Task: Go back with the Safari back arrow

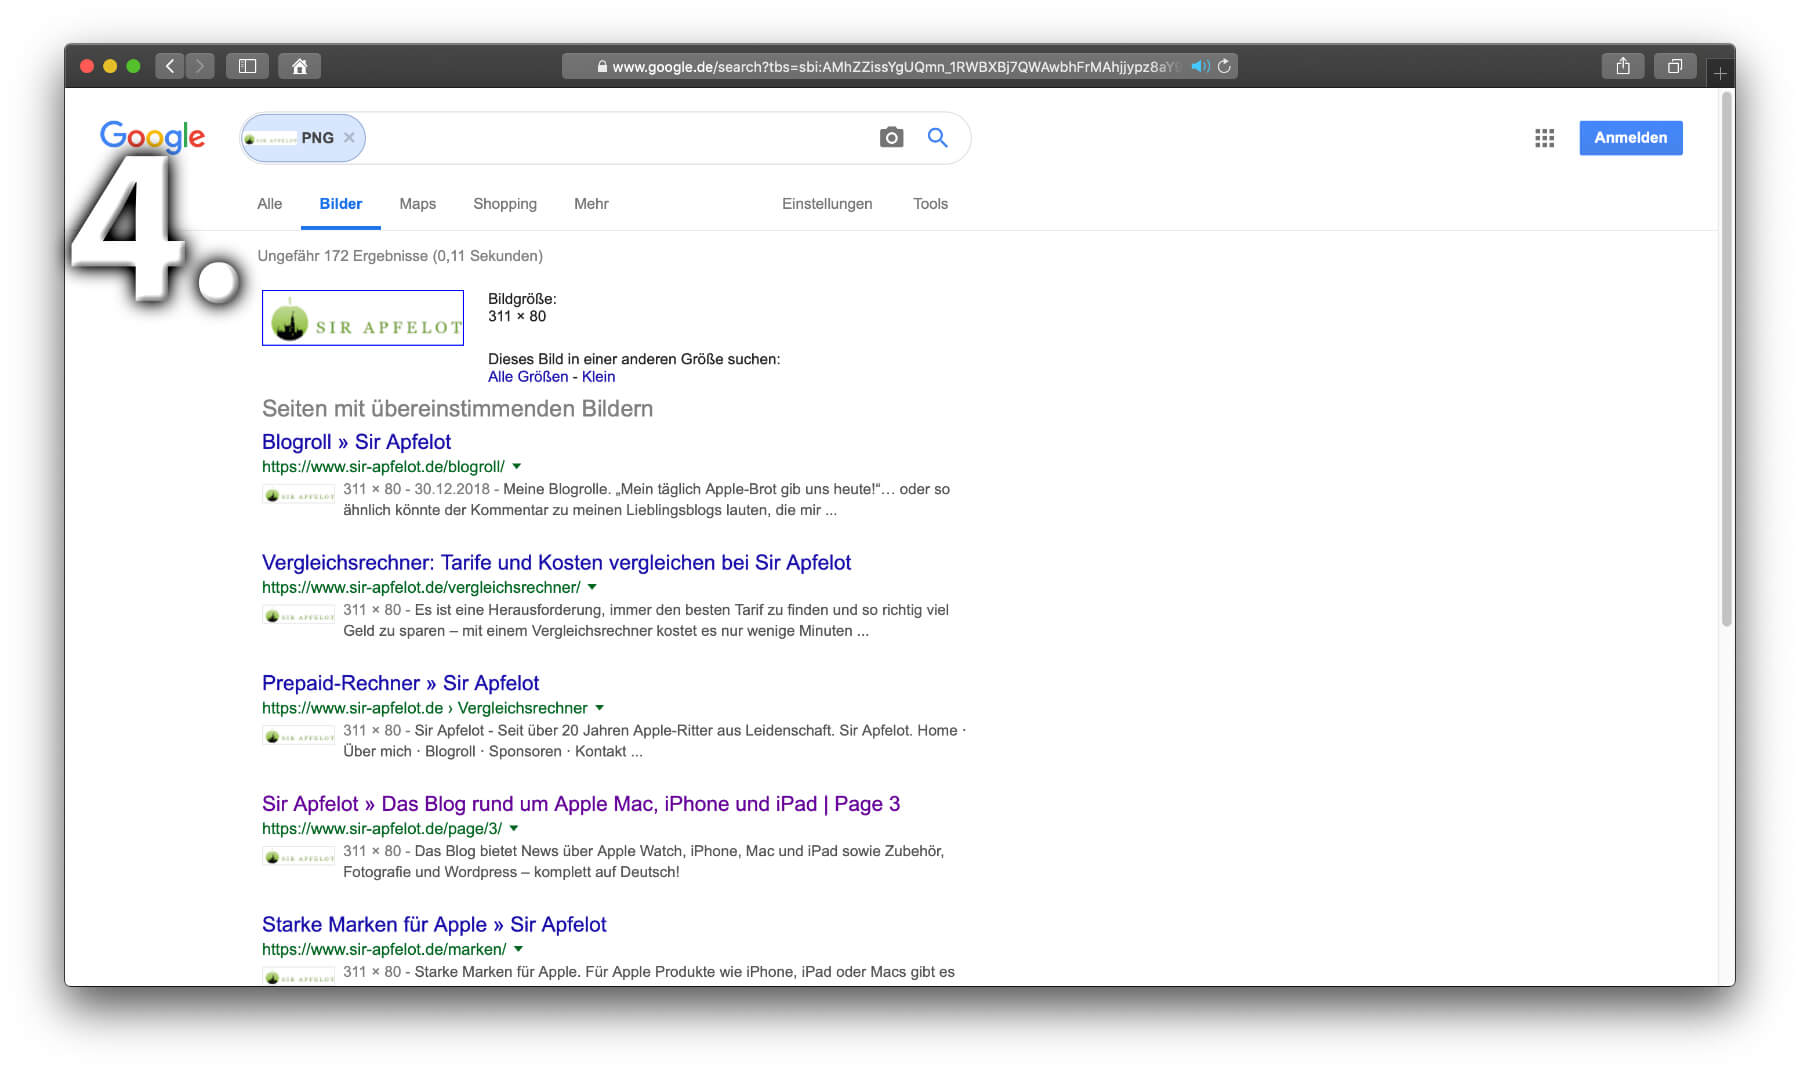Action: pos(170,66)
